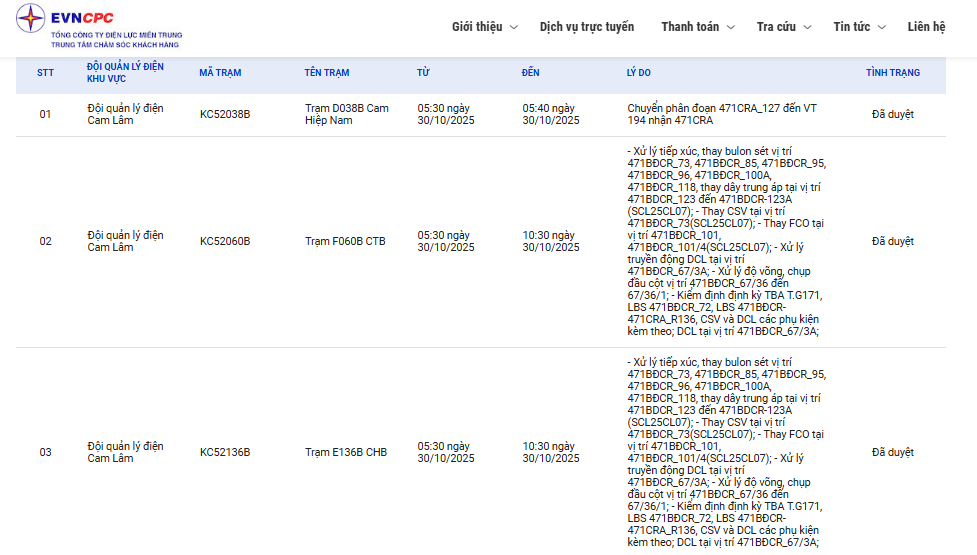The height and width of the screenshot is (555, 977).
Task: Select station code KC52038B
Action: click(225, 115)
